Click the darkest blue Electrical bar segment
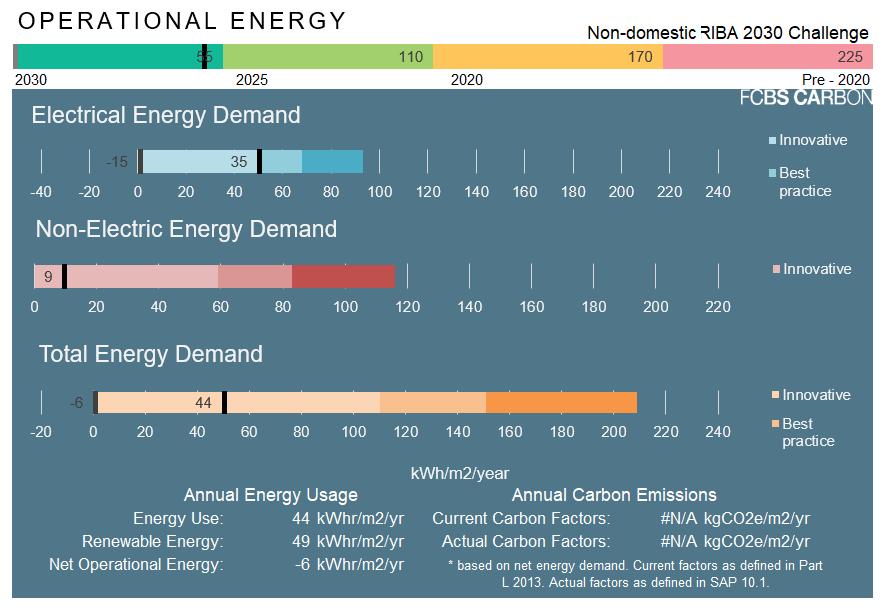 pyautogui.click(x=332, y=162)
